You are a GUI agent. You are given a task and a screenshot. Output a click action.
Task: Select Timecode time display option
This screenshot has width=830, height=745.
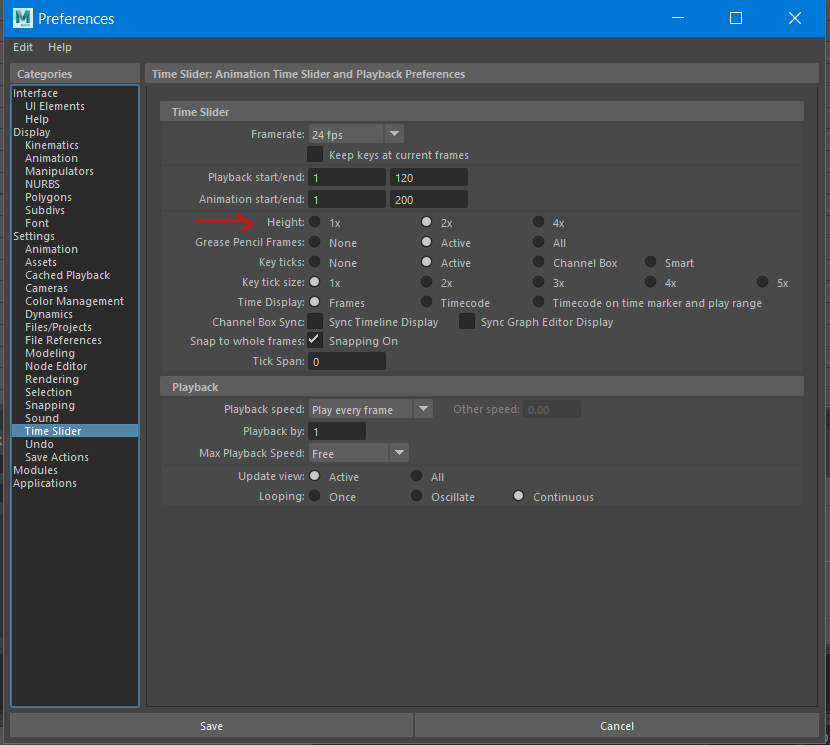point(427,302)
